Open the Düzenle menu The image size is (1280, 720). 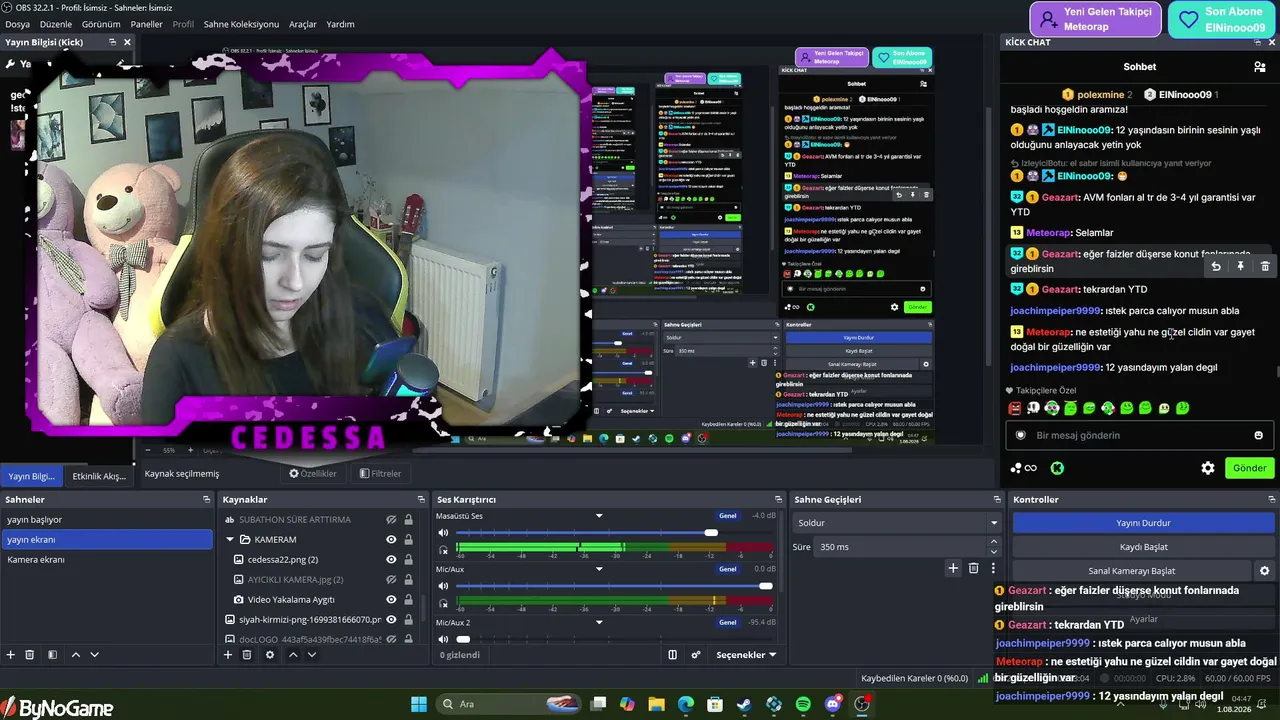pos(56,24)
